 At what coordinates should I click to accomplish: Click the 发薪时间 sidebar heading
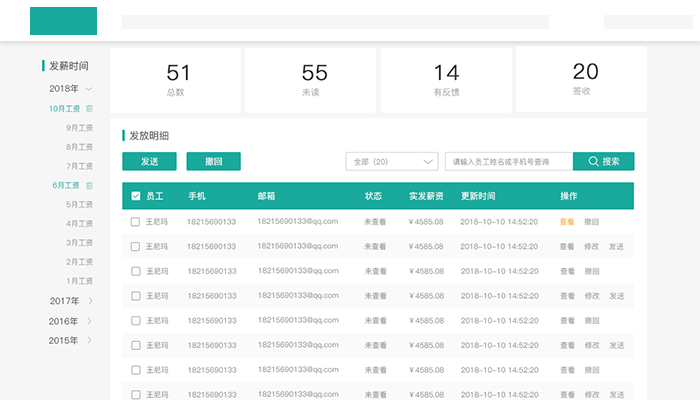(x=69, y=66)
